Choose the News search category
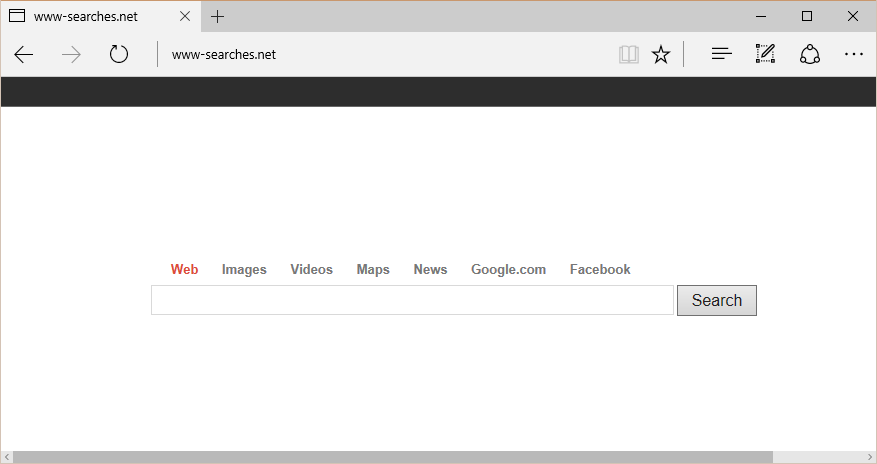Screen dimensions: 877x464 click(430, 269)
